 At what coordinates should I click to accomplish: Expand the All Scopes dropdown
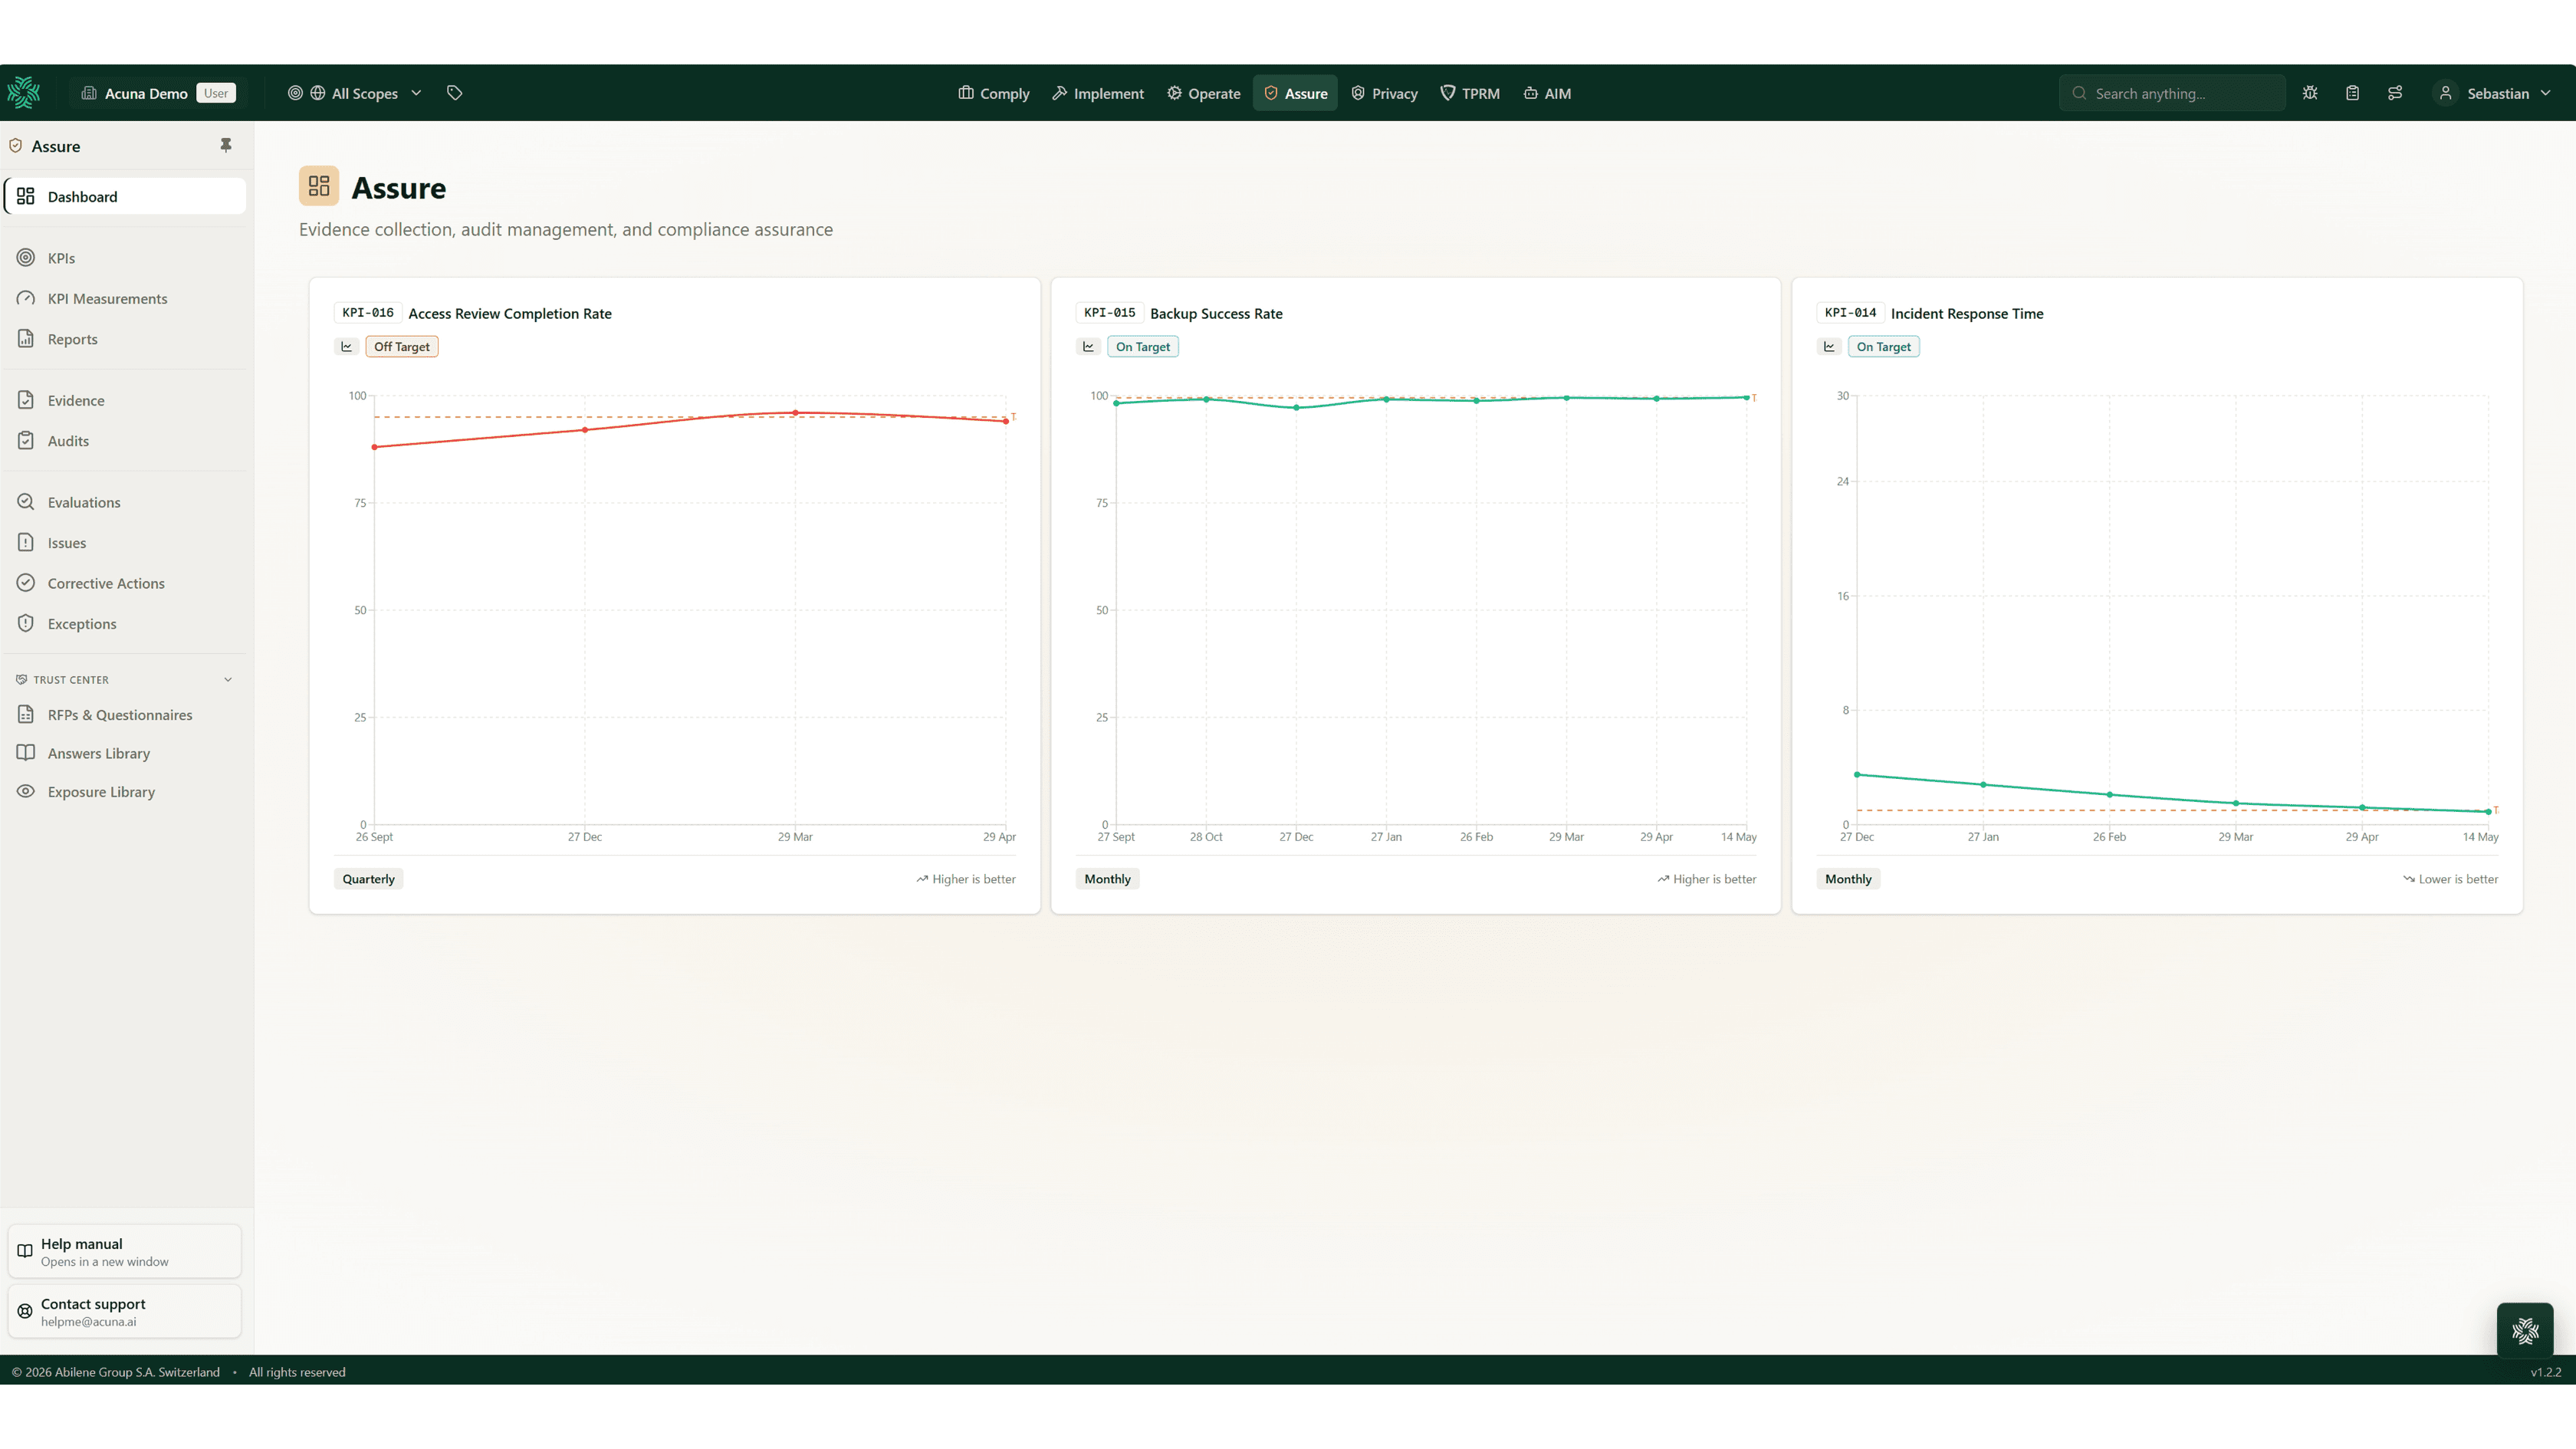click(355, 93)
